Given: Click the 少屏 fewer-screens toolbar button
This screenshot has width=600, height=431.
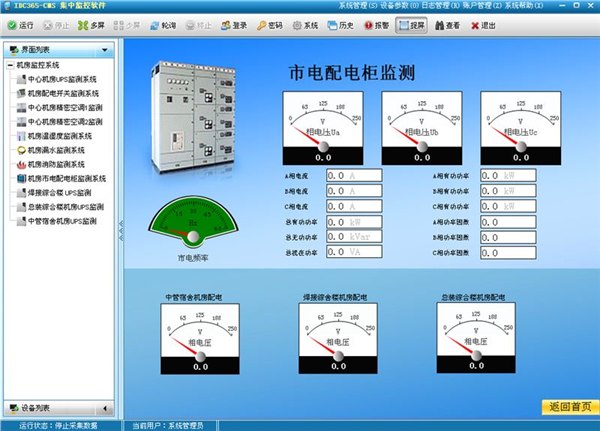Looking at the screenshot, I should pyautogui.click(x=127, y=26).
